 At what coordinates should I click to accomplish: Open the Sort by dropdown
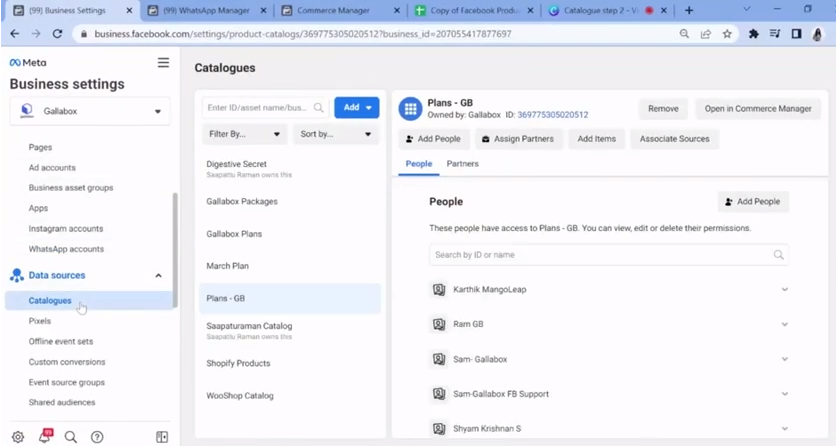336,134
